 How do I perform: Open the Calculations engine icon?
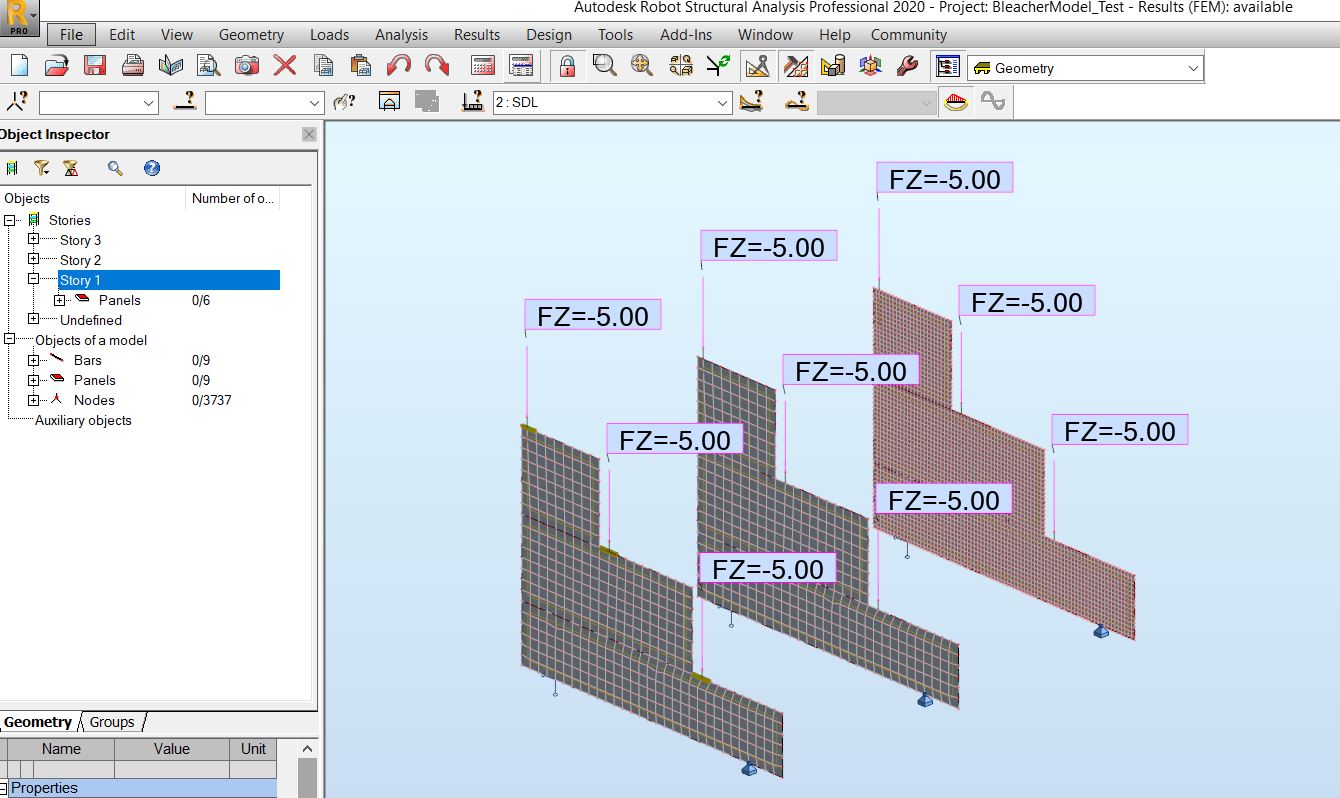(483, 66)
